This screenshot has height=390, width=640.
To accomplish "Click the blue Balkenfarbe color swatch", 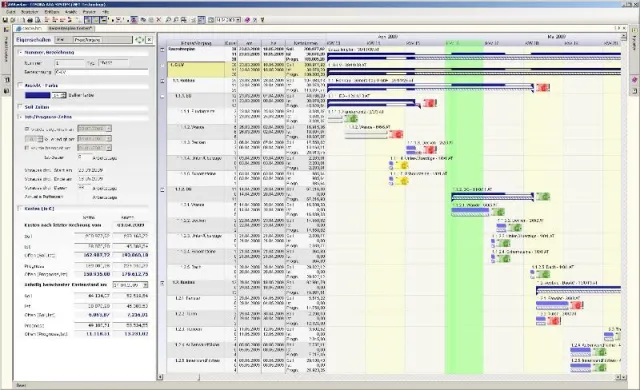I will (38, 95).
